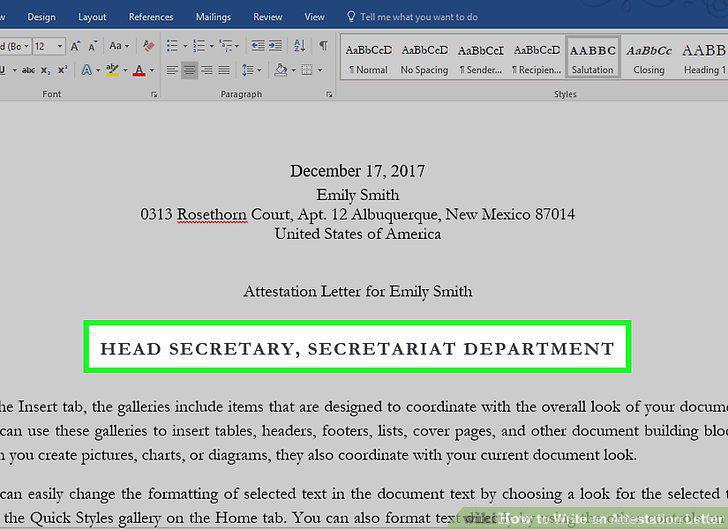Open the font name dropdown
The image size is (728, 529).
(26, 46)
